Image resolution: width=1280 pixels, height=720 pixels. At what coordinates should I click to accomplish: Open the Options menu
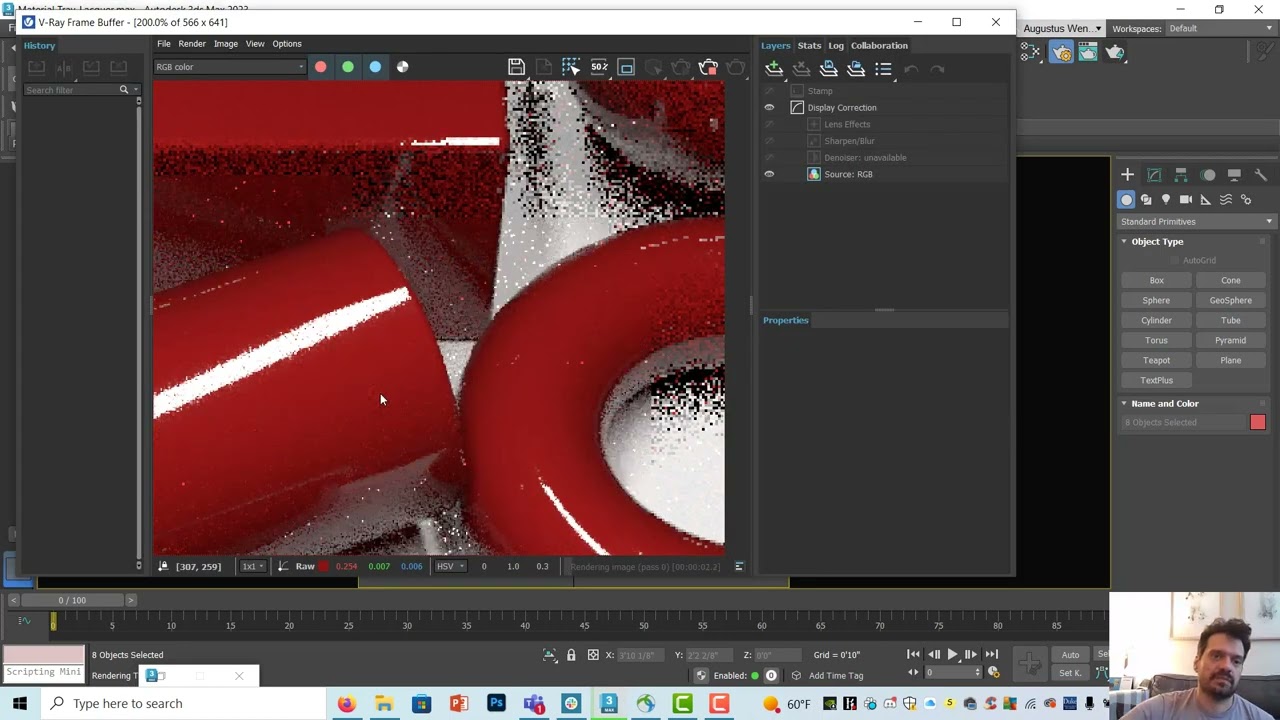[x=287, y=44]
